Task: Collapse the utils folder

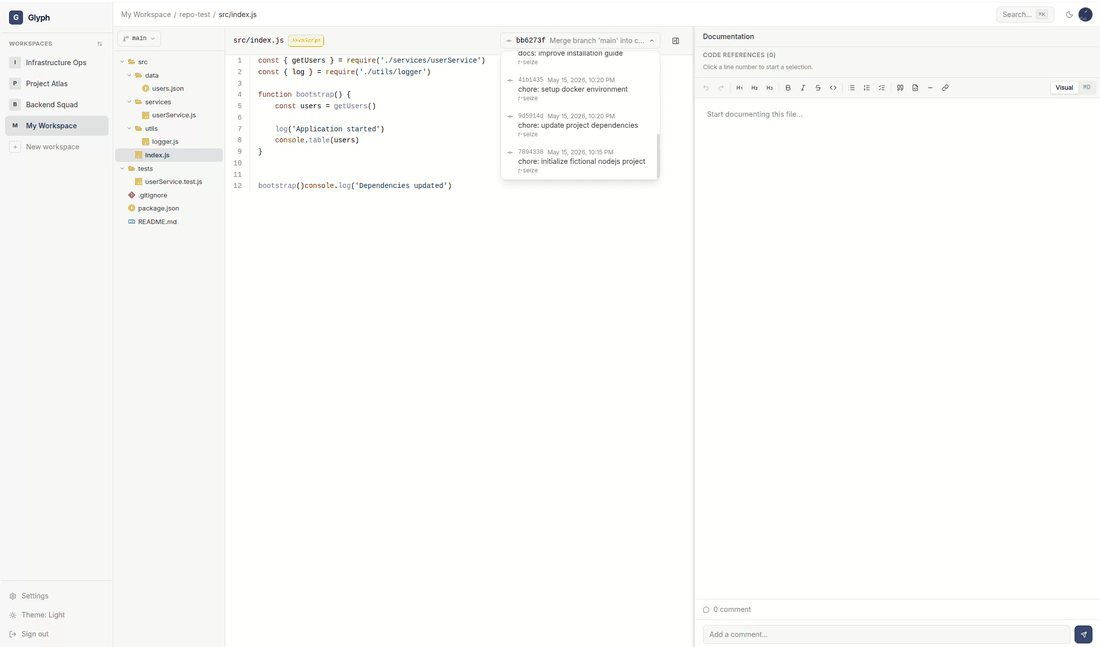Action: click(x=129, y=128)
